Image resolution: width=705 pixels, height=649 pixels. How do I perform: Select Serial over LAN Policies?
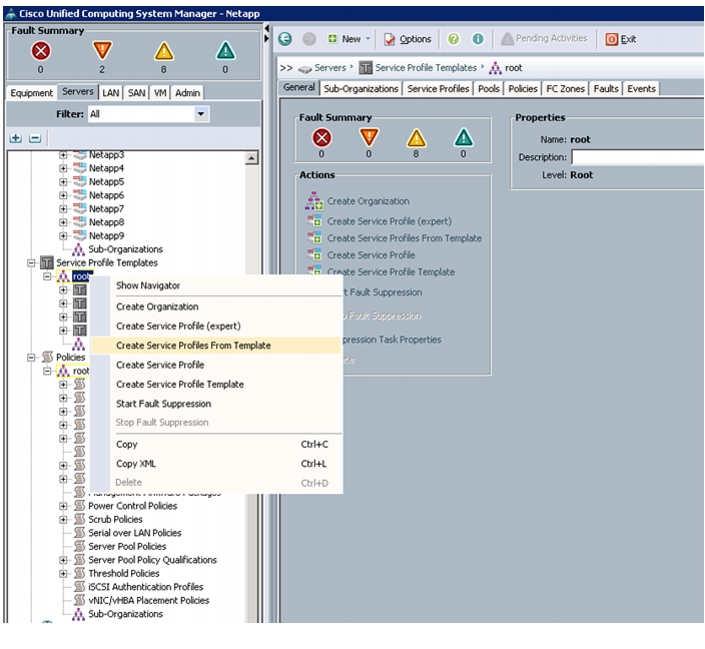point(135,533)
